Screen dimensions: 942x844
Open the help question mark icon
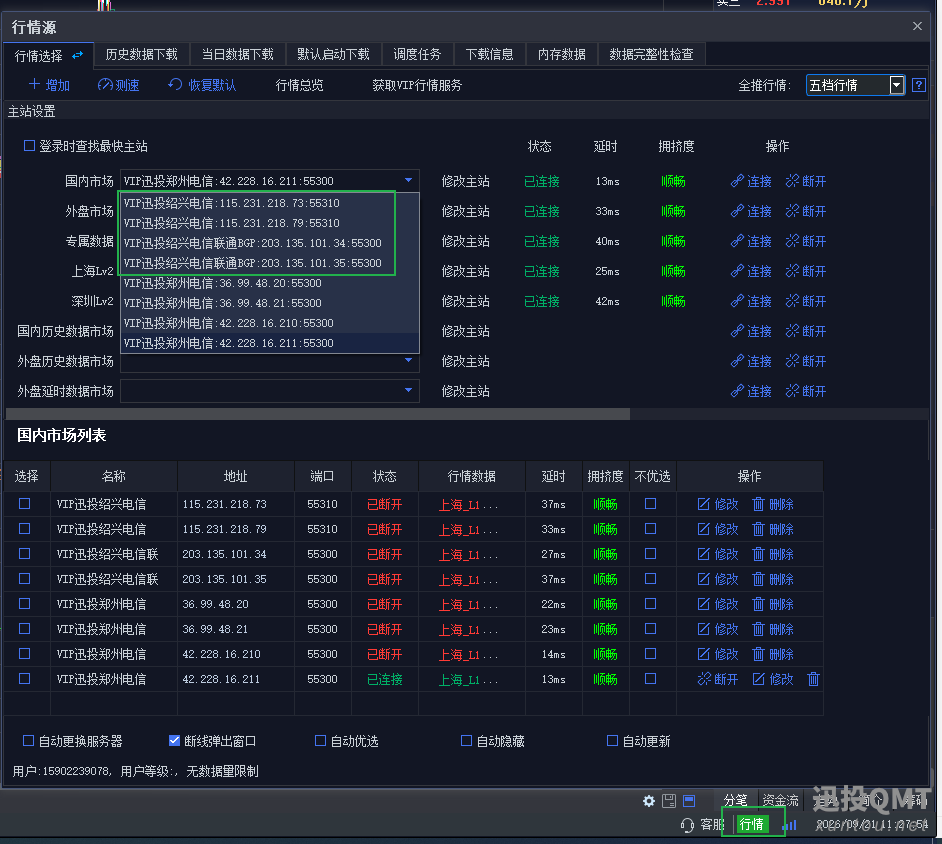918,85
